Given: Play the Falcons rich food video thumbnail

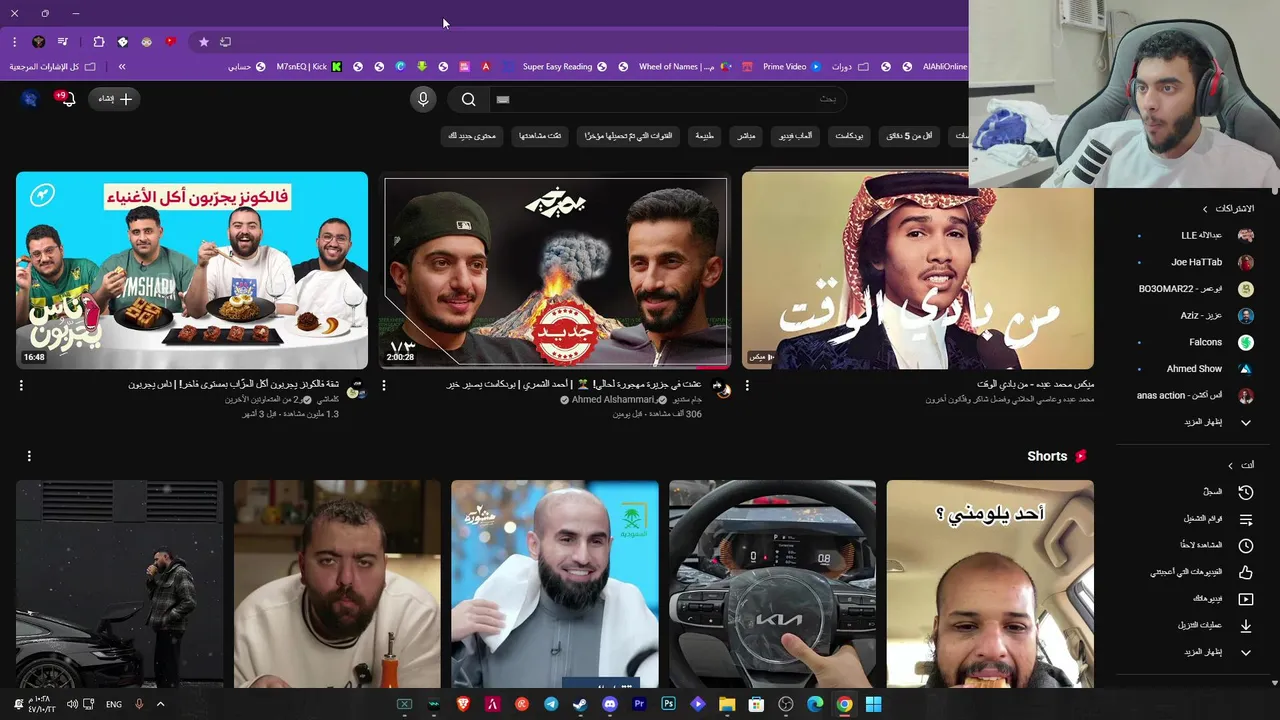Looking at the screenshot, I should (x=192, y=270).
